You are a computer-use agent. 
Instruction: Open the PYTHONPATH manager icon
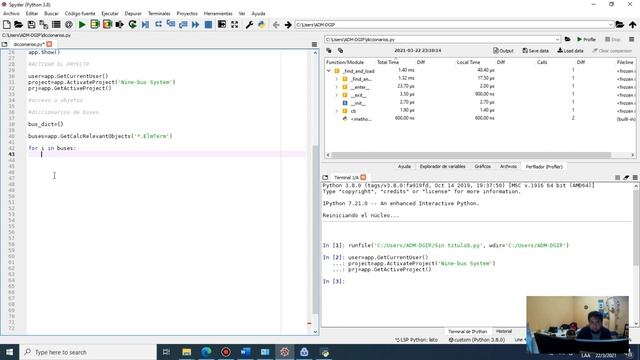pyautogui.click(x=262, y=25)
